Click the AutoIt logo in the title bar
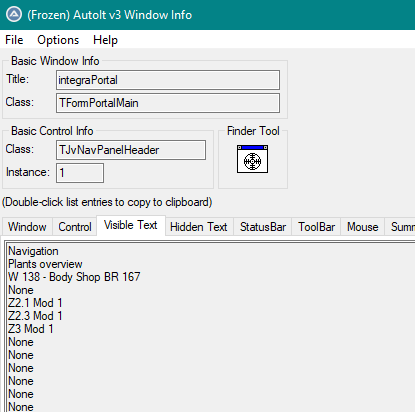Viewport: 415px width, 412px height. (14, 15)
